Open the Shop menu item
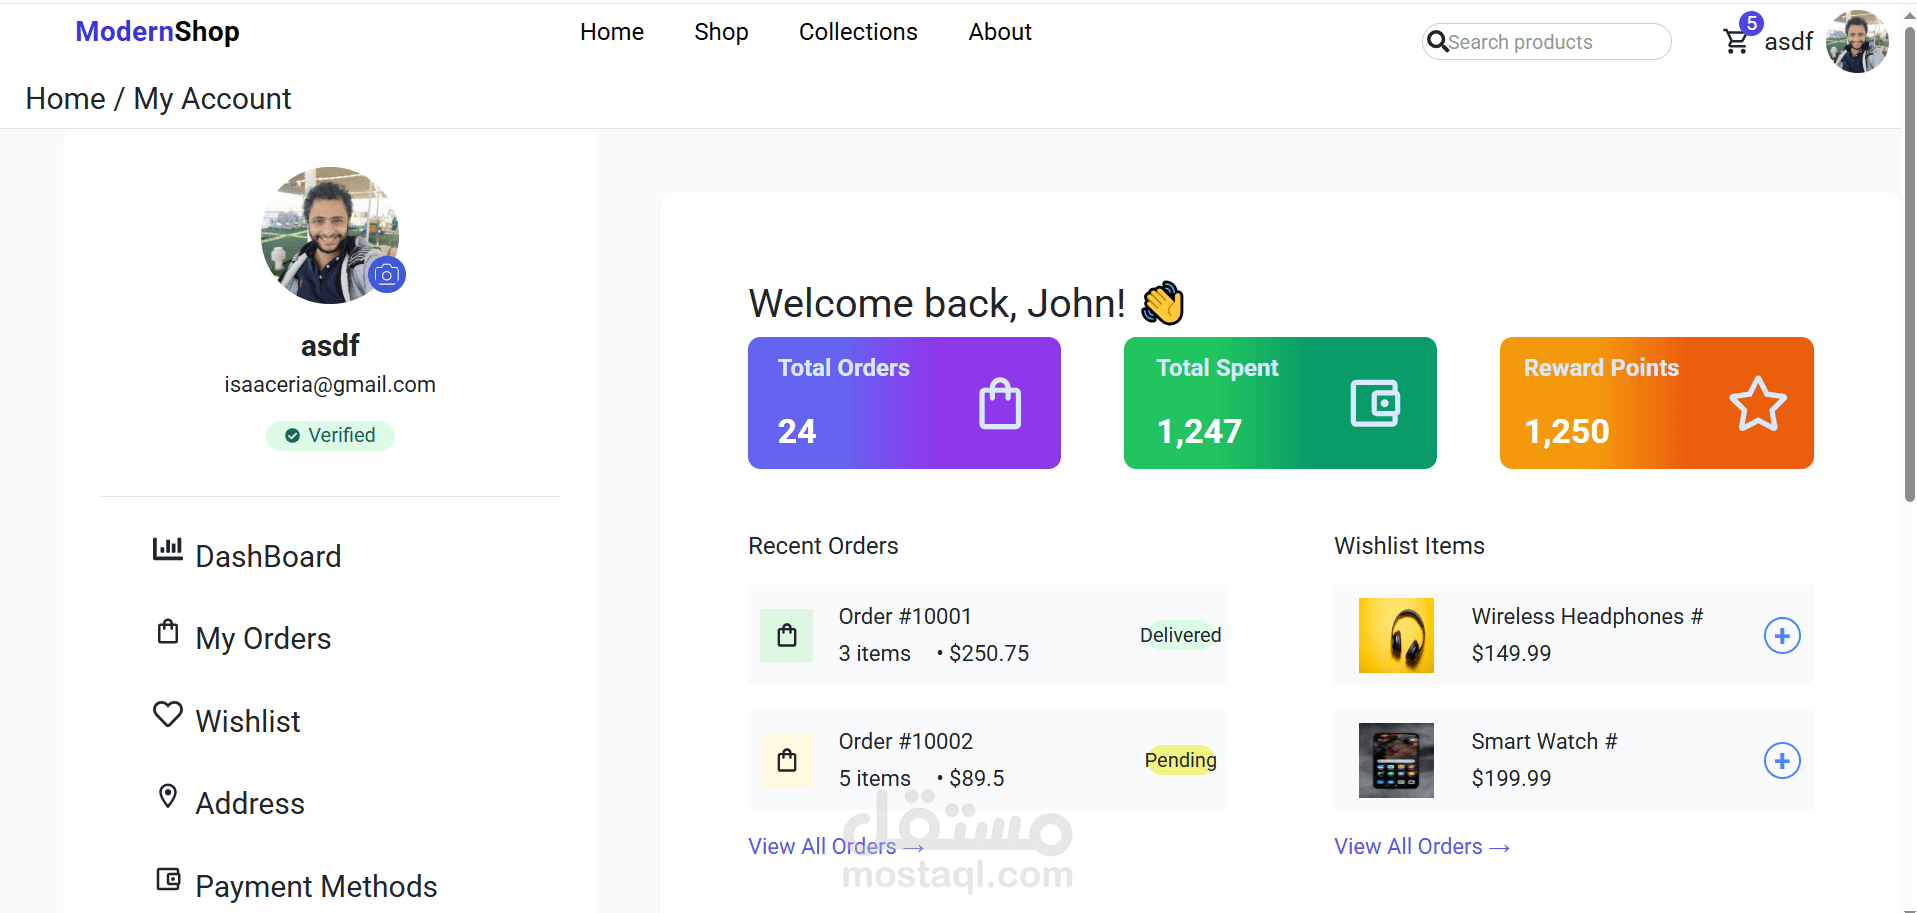The image size is (1917, 913). pos(721,32)
